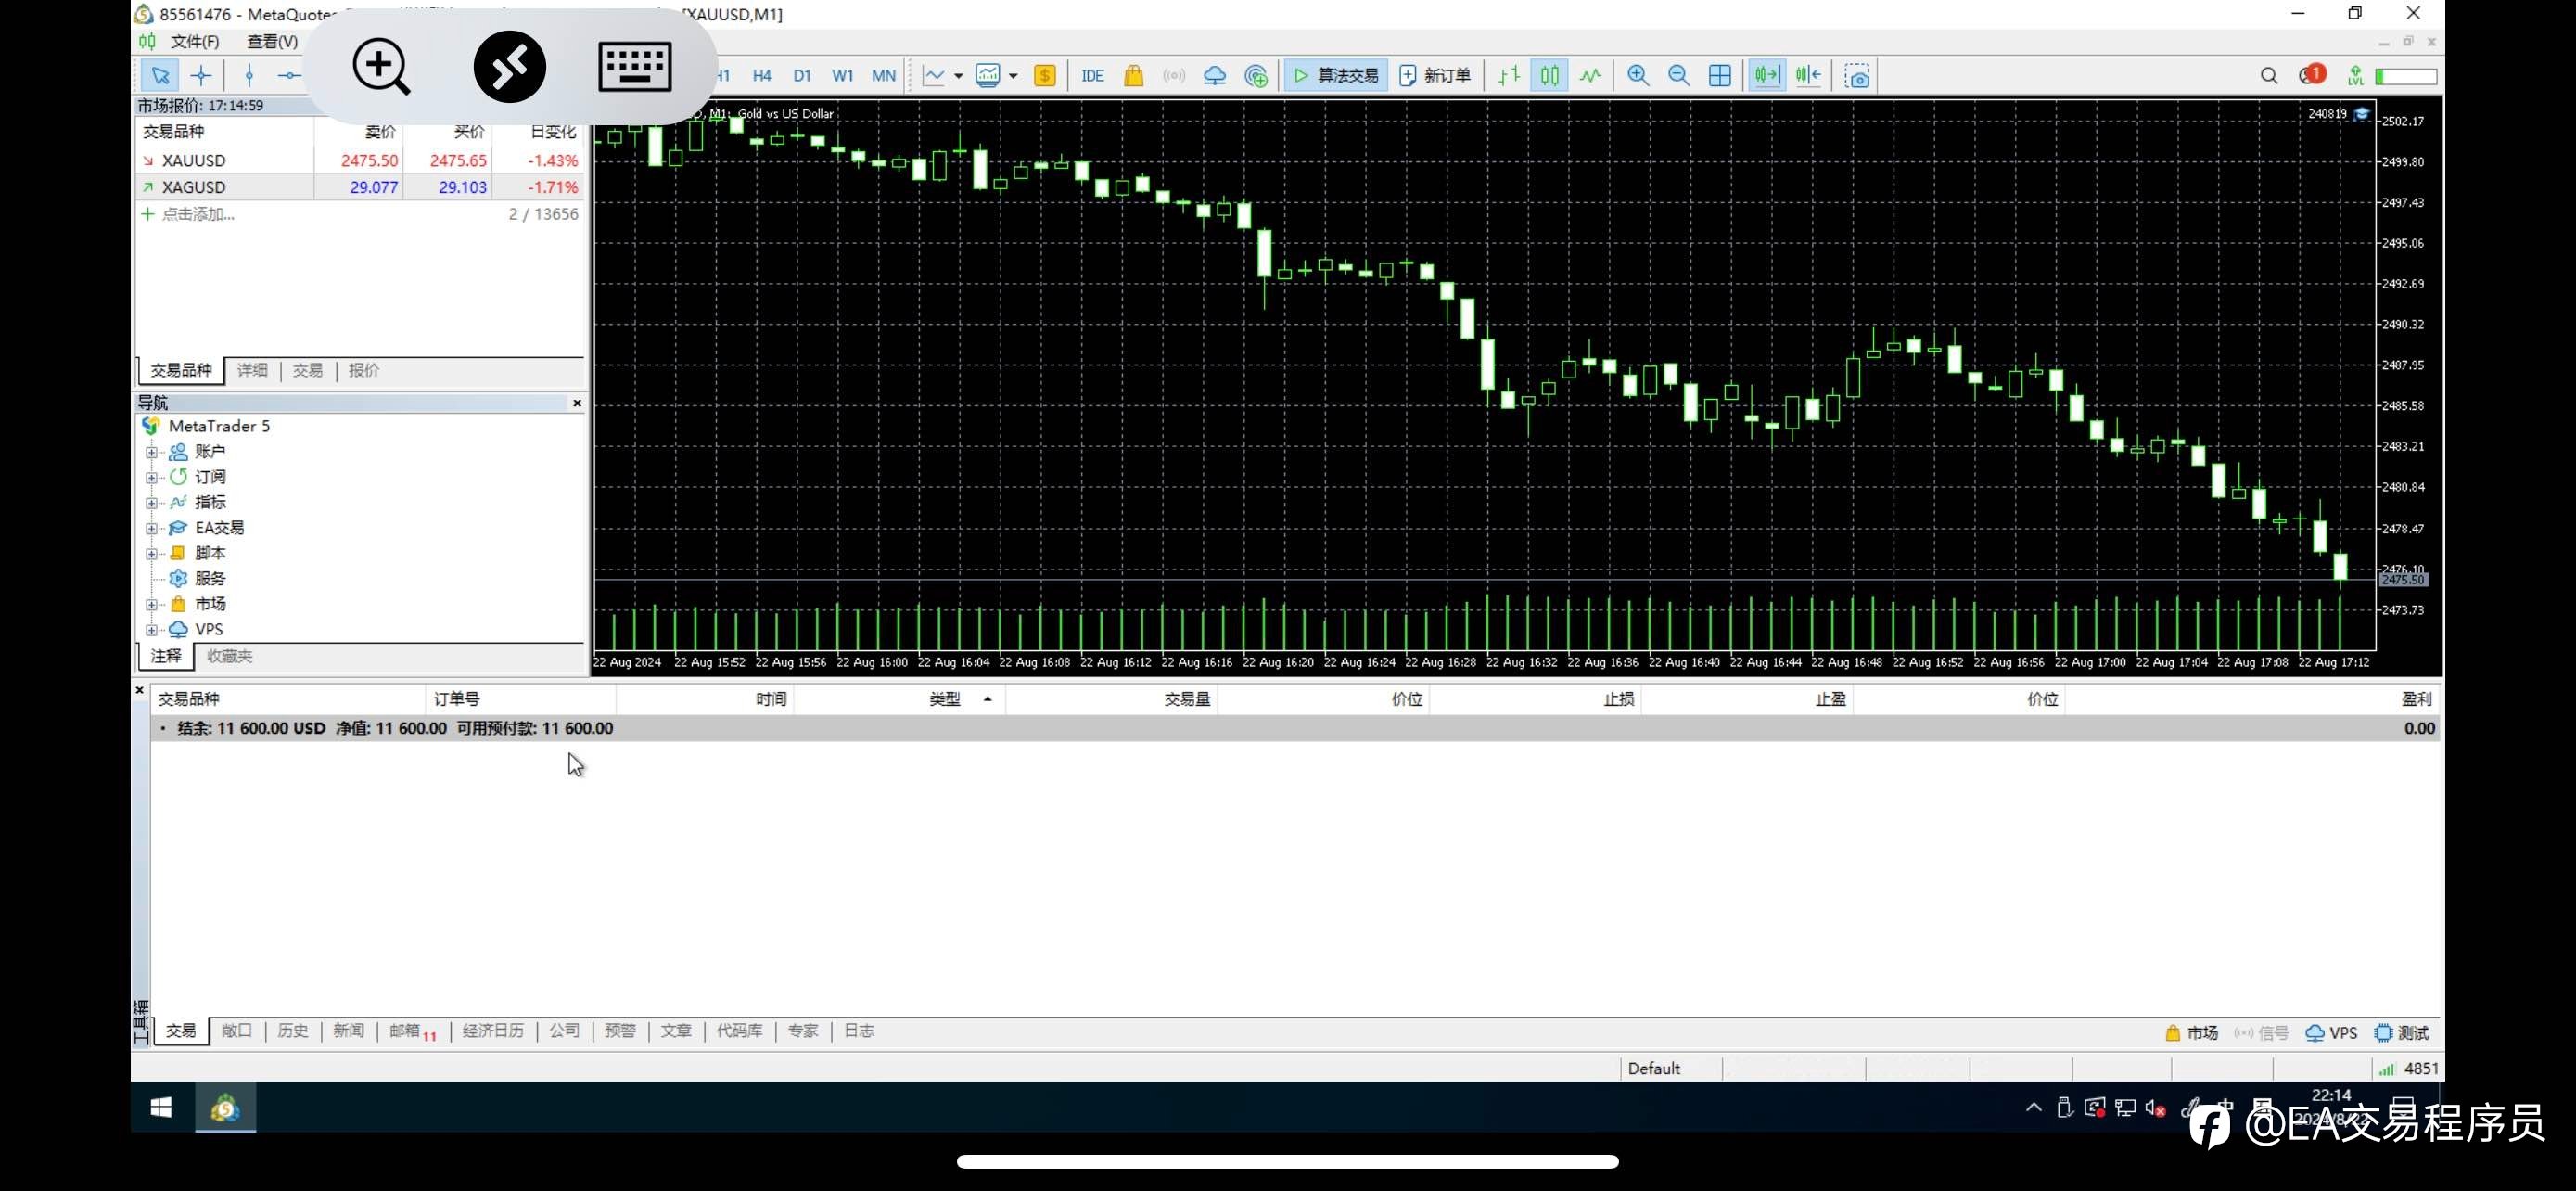2576x1191 pixels.
Task: Switch to the 收藏夹 favorites tab
Action: pos(229,656)
